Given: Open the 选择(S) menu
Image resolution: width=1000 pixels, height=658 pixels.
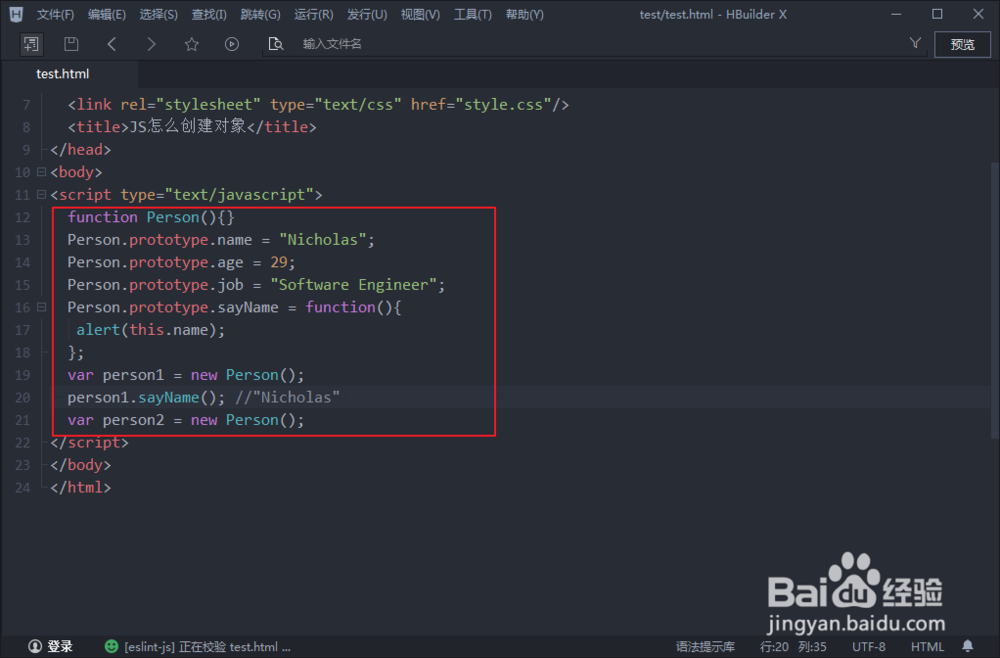Looking at the screenshot, I should click(158, 14).
